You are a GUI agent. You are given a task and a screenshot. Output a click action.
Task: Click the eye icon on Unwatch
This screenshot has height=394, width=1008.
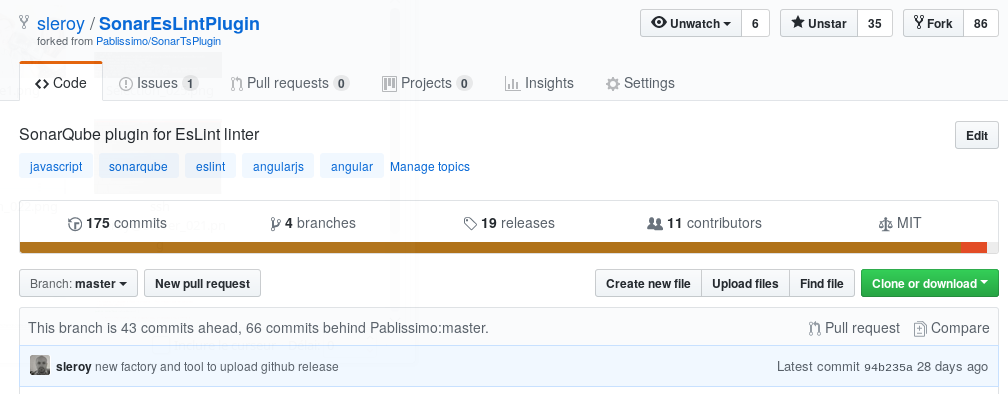tap(659, 22)
